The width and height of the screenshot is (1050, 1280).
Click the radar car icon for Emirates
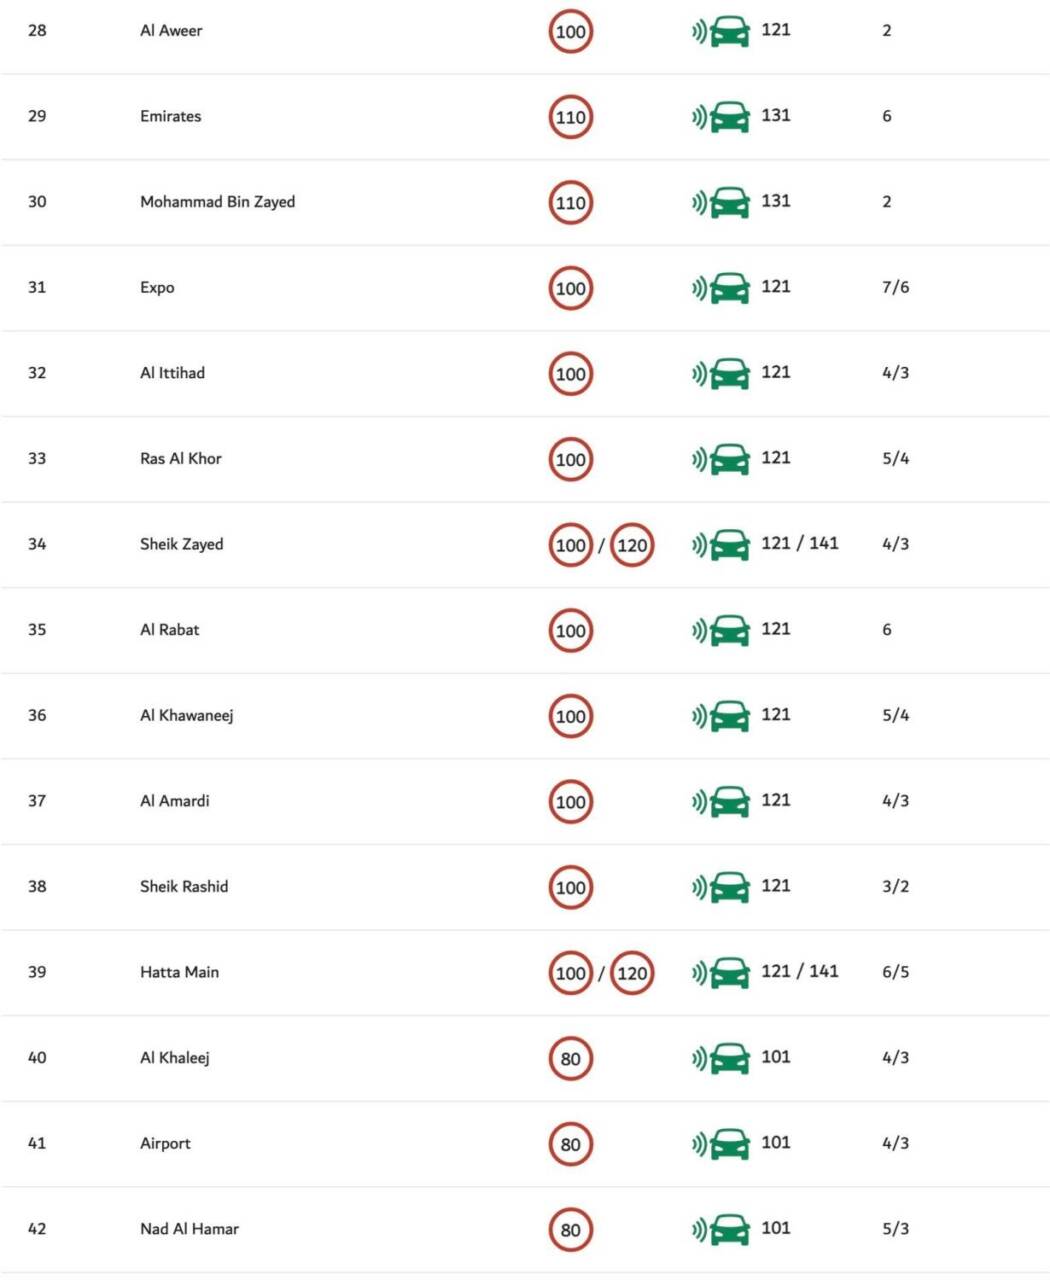pyautogui.click(x=720, y=117)
